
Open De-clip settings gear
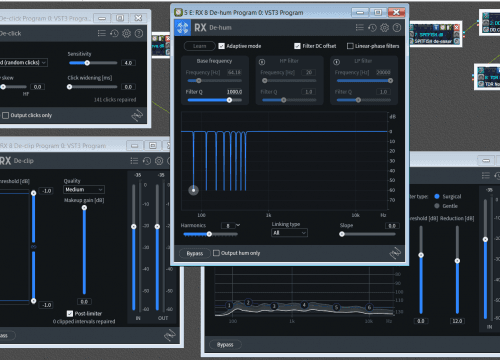click(159, 161)
